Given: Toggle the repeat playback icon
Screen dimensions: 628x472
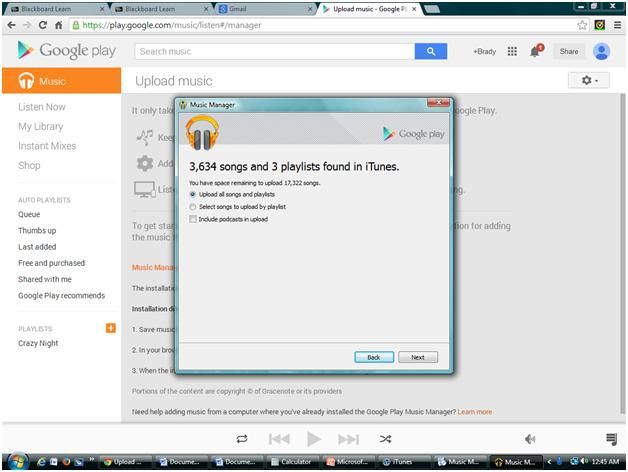Looking at the screenshot, I should [242, 439].
